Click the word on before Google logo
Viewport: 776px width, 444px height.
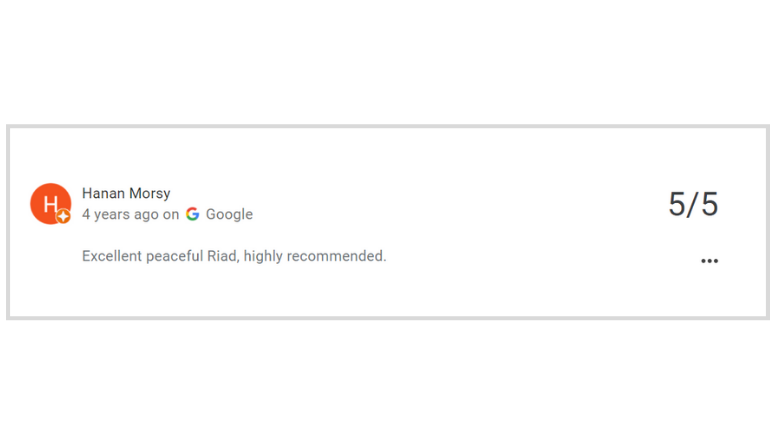[171, 215]
